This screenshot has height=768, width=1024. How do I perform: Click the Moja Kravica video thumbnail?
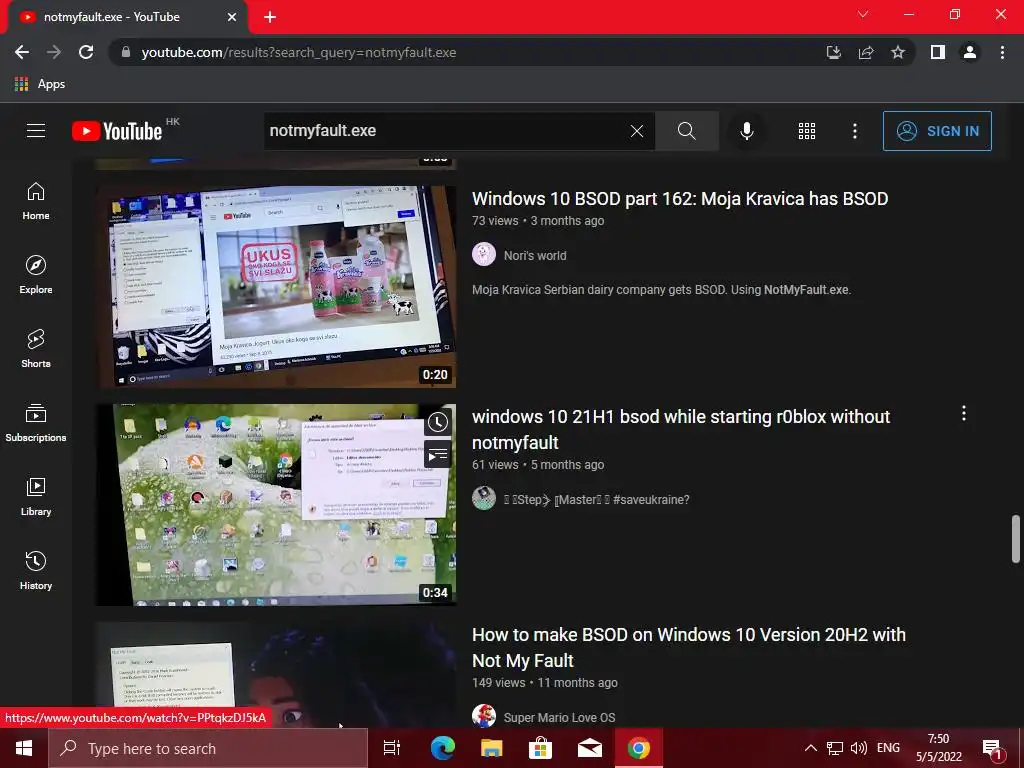[276, 286]
